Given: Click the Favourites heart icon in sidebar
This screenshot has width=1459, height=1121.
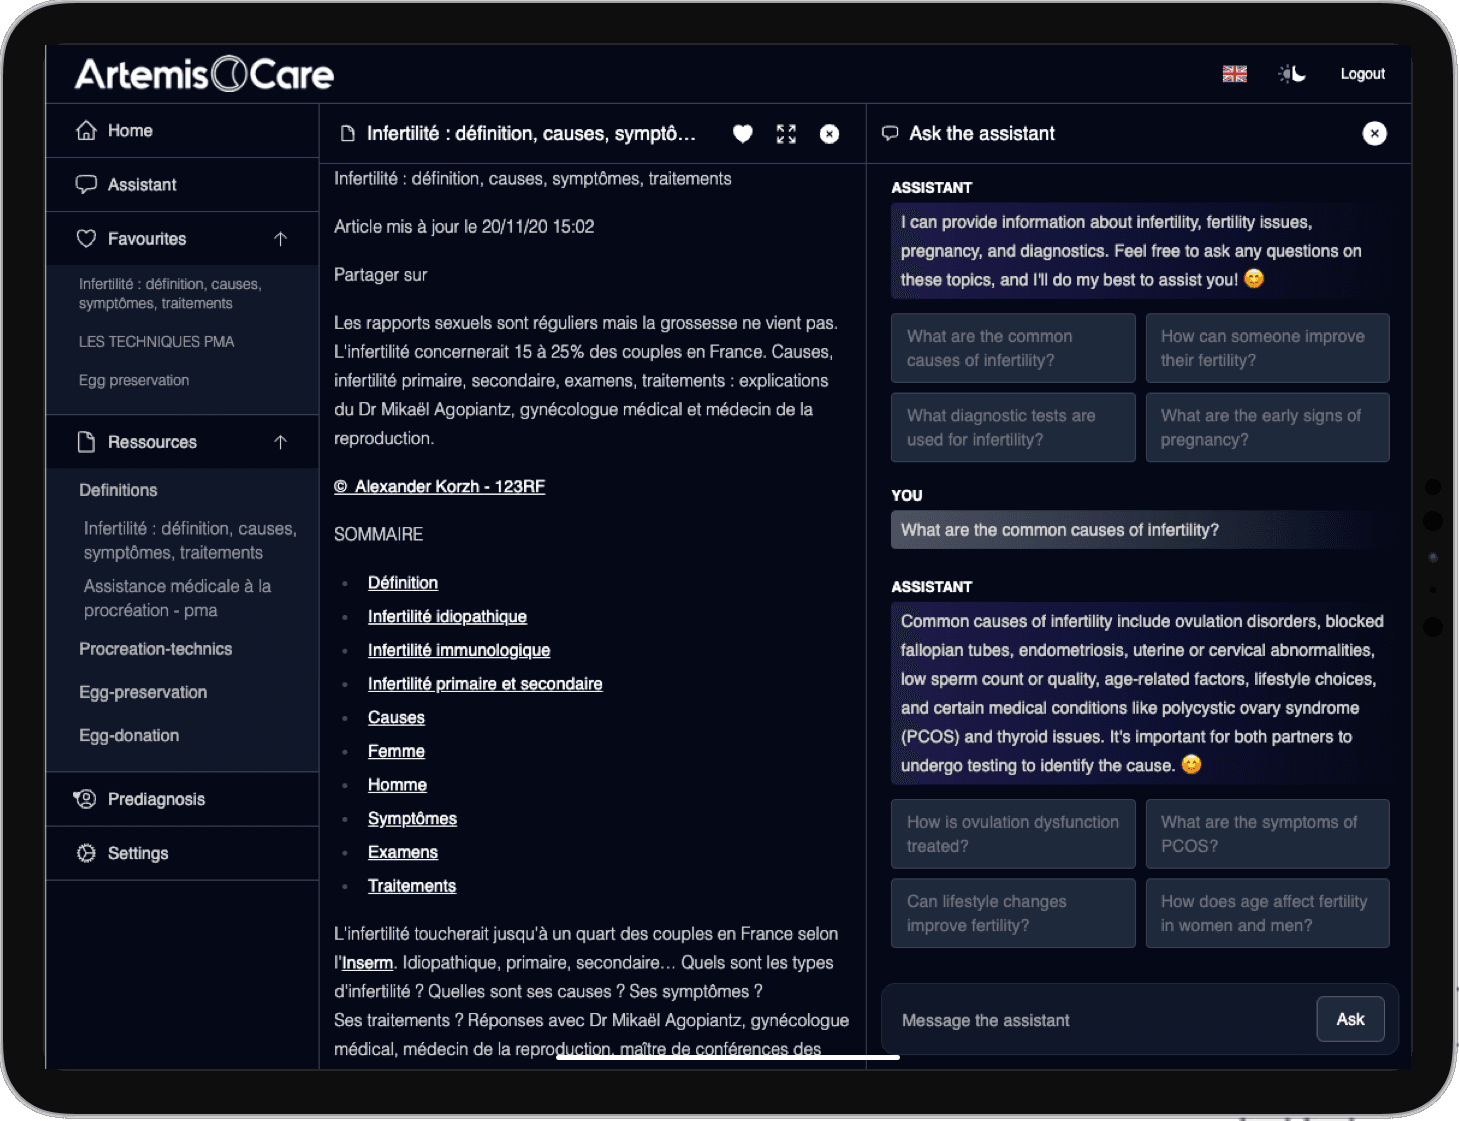Looking at the screenshot, I should coord(87,239).
